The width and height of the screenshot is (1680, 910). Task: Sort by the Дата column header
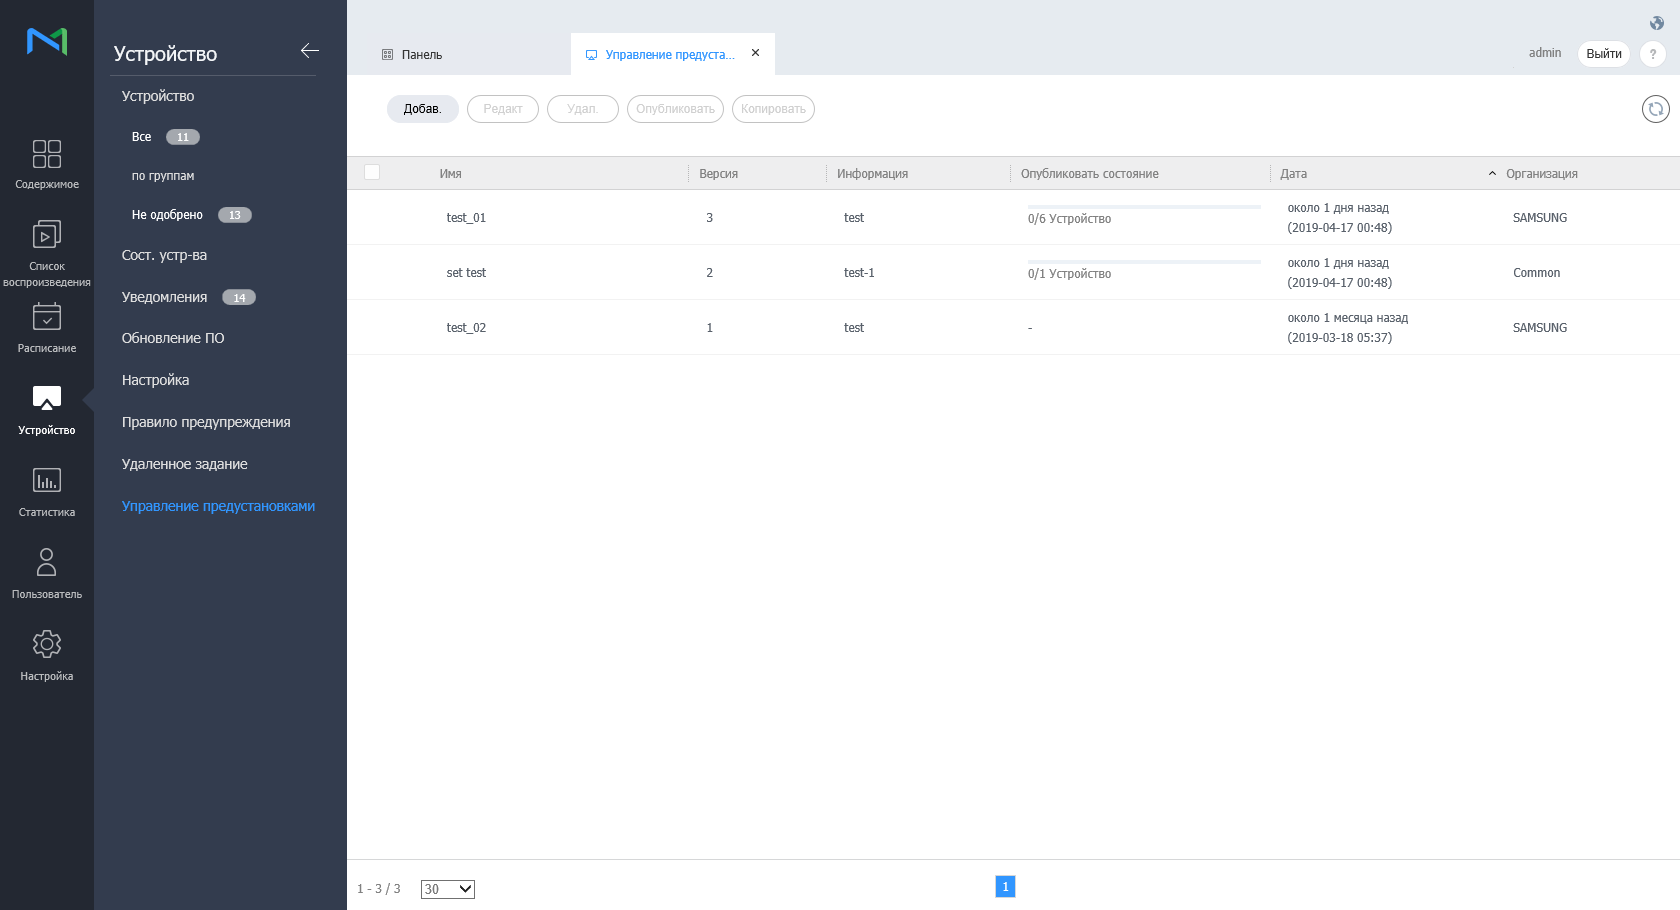[x=1293, y=174]
